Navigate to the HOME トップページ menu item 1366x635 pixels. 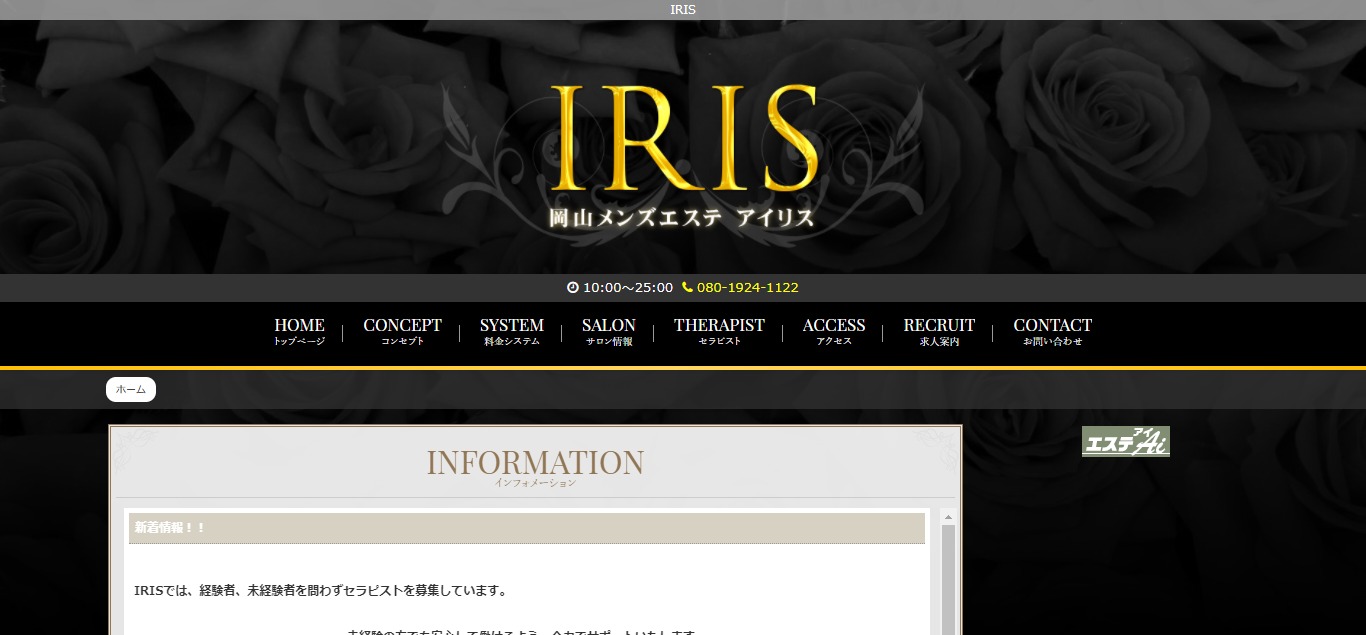click(x=298, y=331)
